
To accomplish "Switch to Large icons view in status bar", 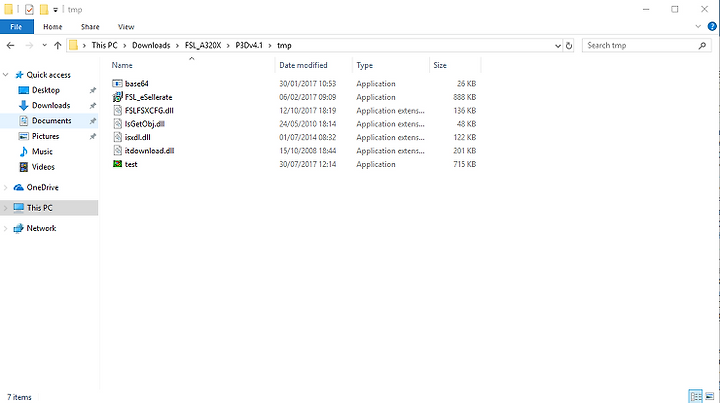I will pos(710,396).
